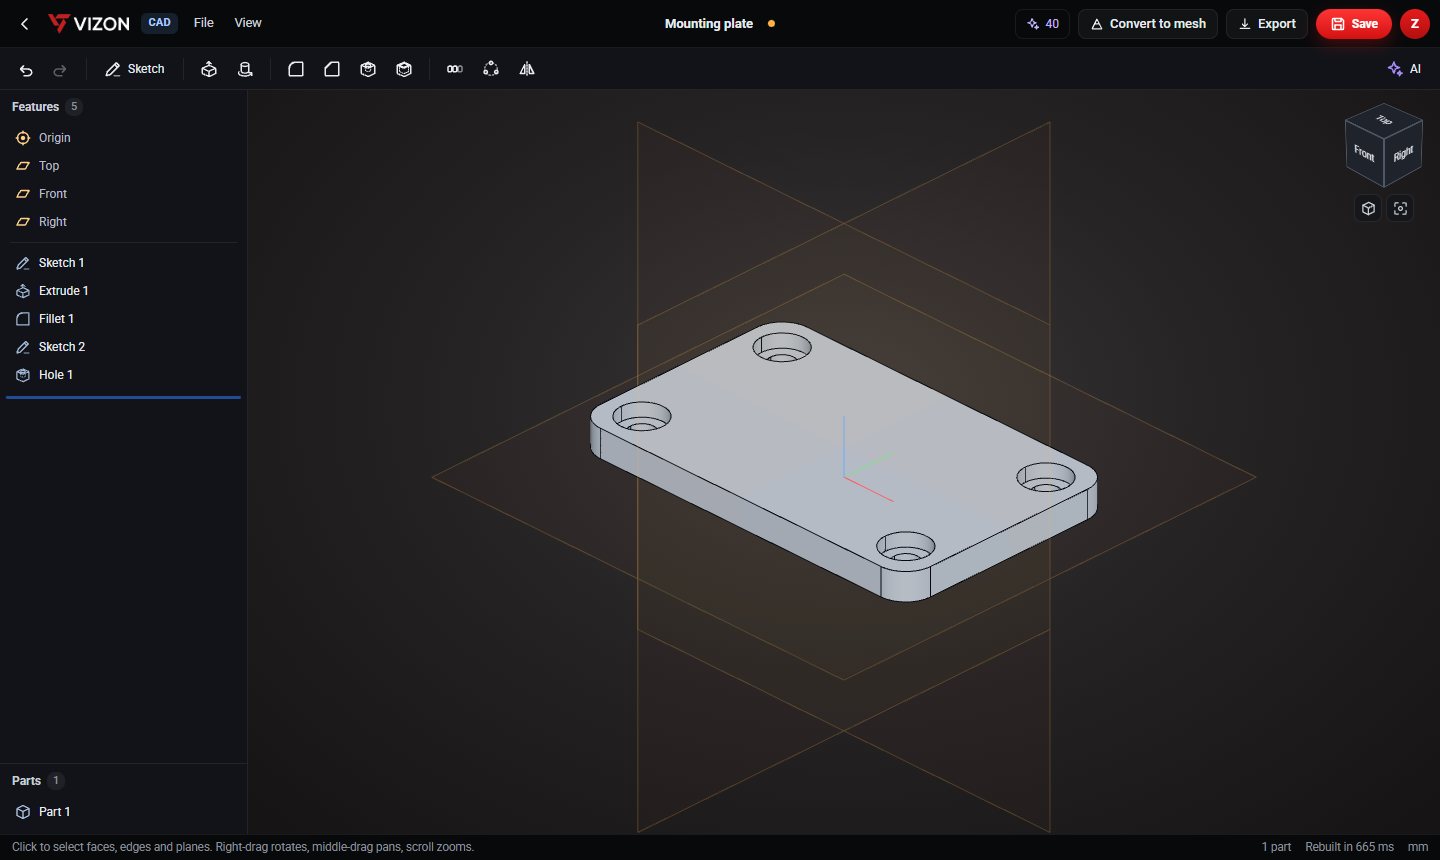Export the mounting plate model
The image size is (1440, 860).
(1267, 24)
